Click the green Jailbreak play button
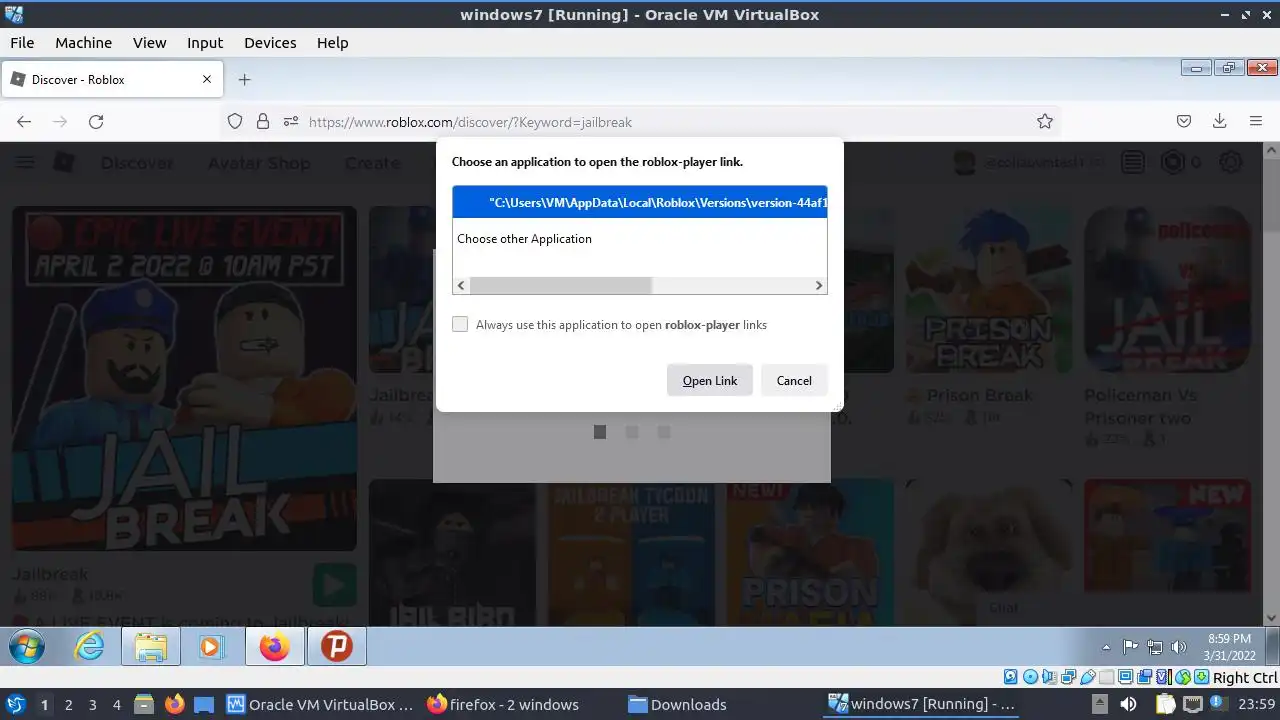This screenshot has width=1280, height=720. point(334,584)
